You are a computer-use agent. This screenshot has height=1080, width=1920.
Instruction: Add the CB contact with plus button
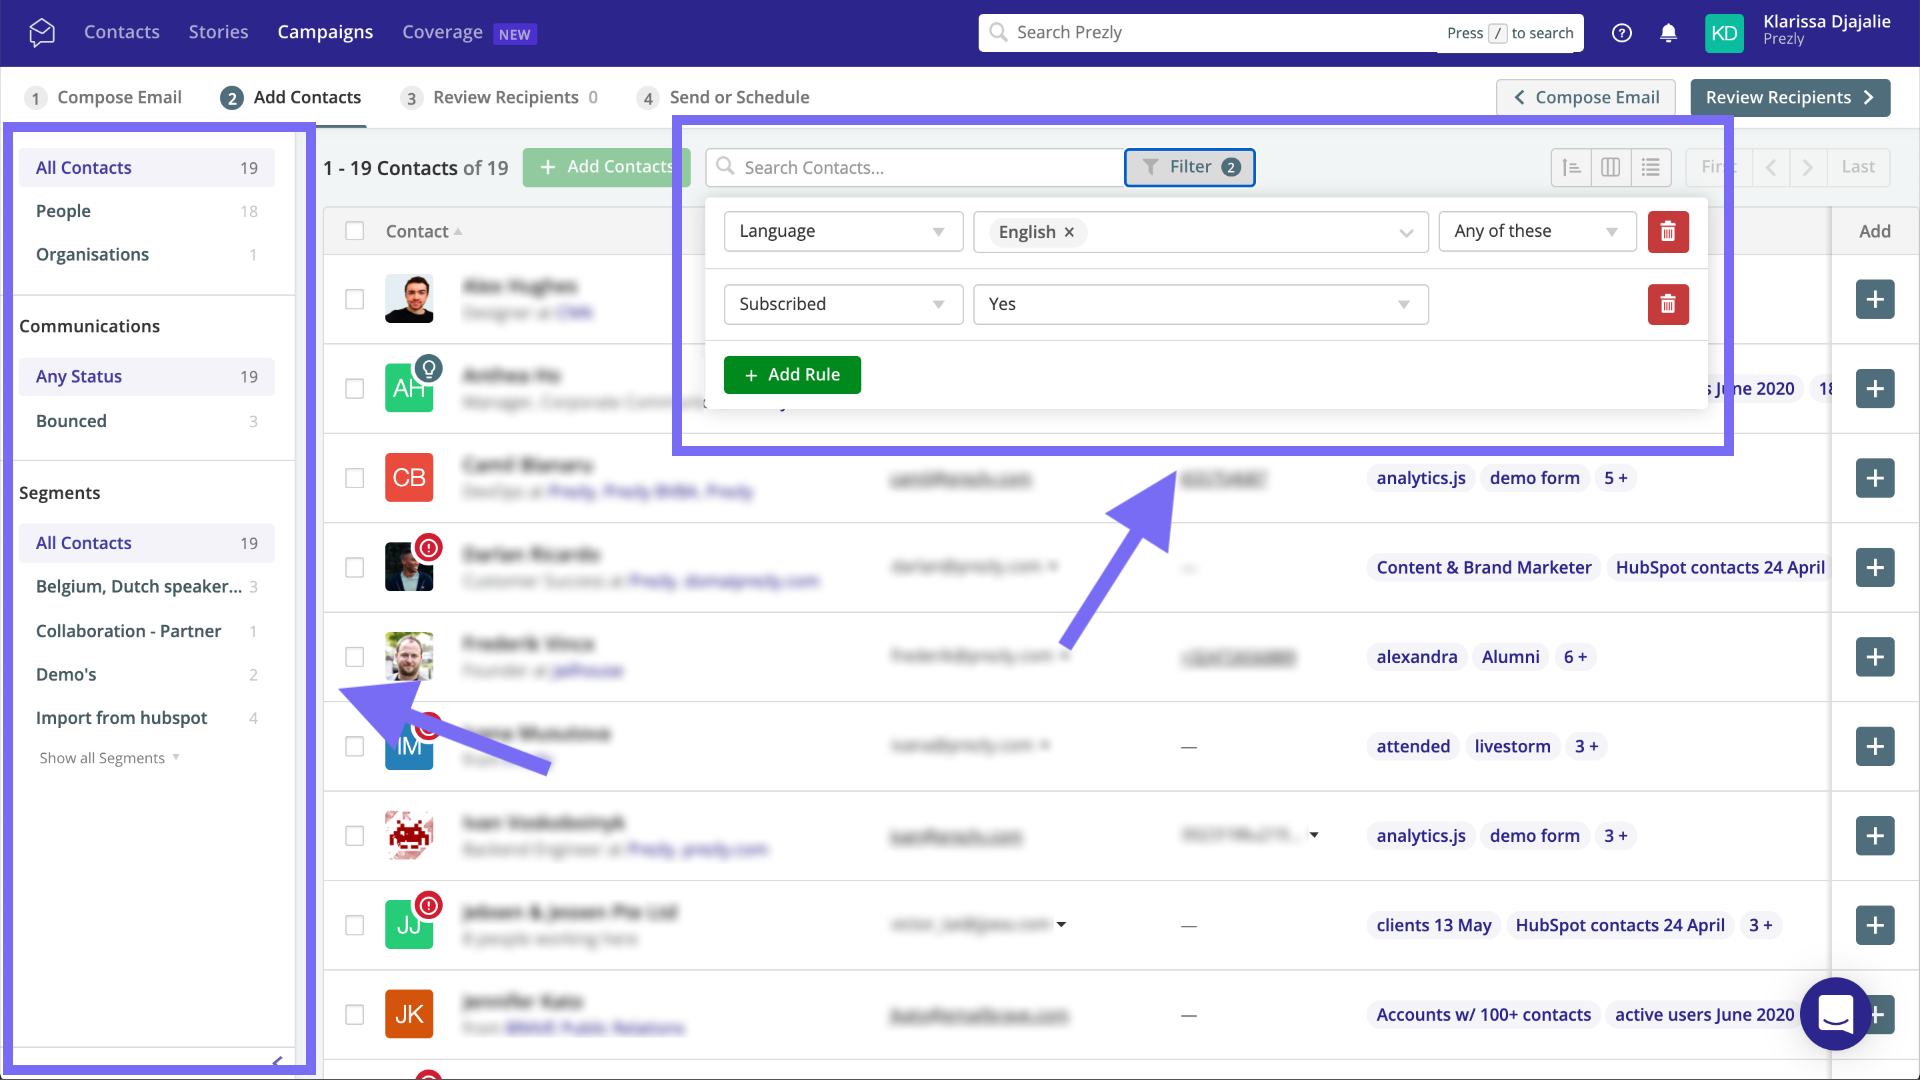click(x=1875, y=478)
